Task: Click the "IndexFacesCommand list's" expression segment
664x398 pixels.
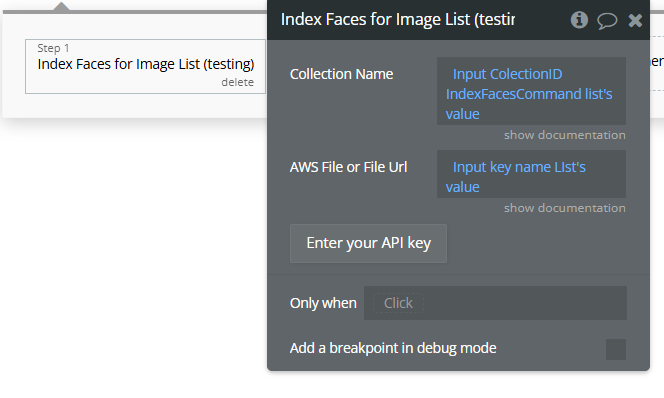Action: pyautogui.click(x=529, y=94)
